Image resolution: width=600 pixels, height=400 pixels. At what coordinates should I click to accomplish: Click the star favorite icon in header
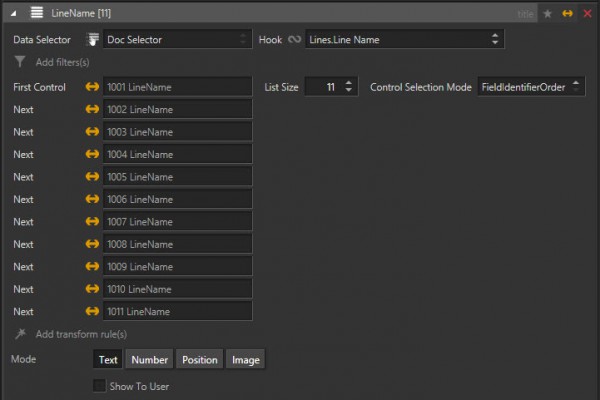pos(547,14)
